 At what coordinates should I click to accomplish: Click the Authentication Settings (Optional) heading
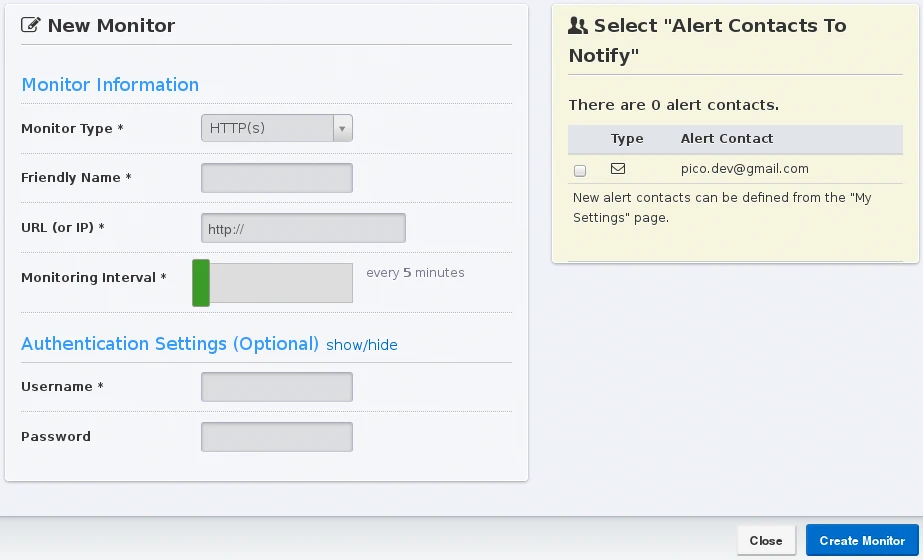(x=170, y=344)
